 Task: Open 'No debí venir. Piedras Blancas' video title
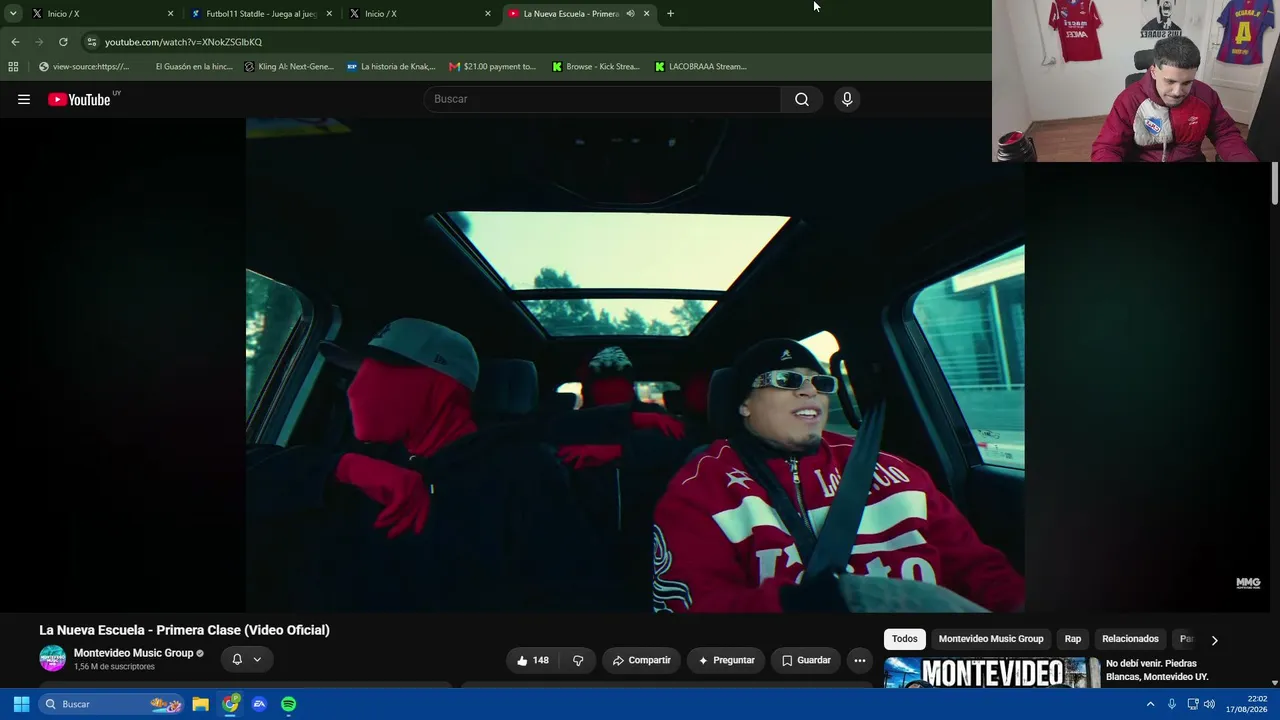pyautogui.click(x=1157, y=670)
